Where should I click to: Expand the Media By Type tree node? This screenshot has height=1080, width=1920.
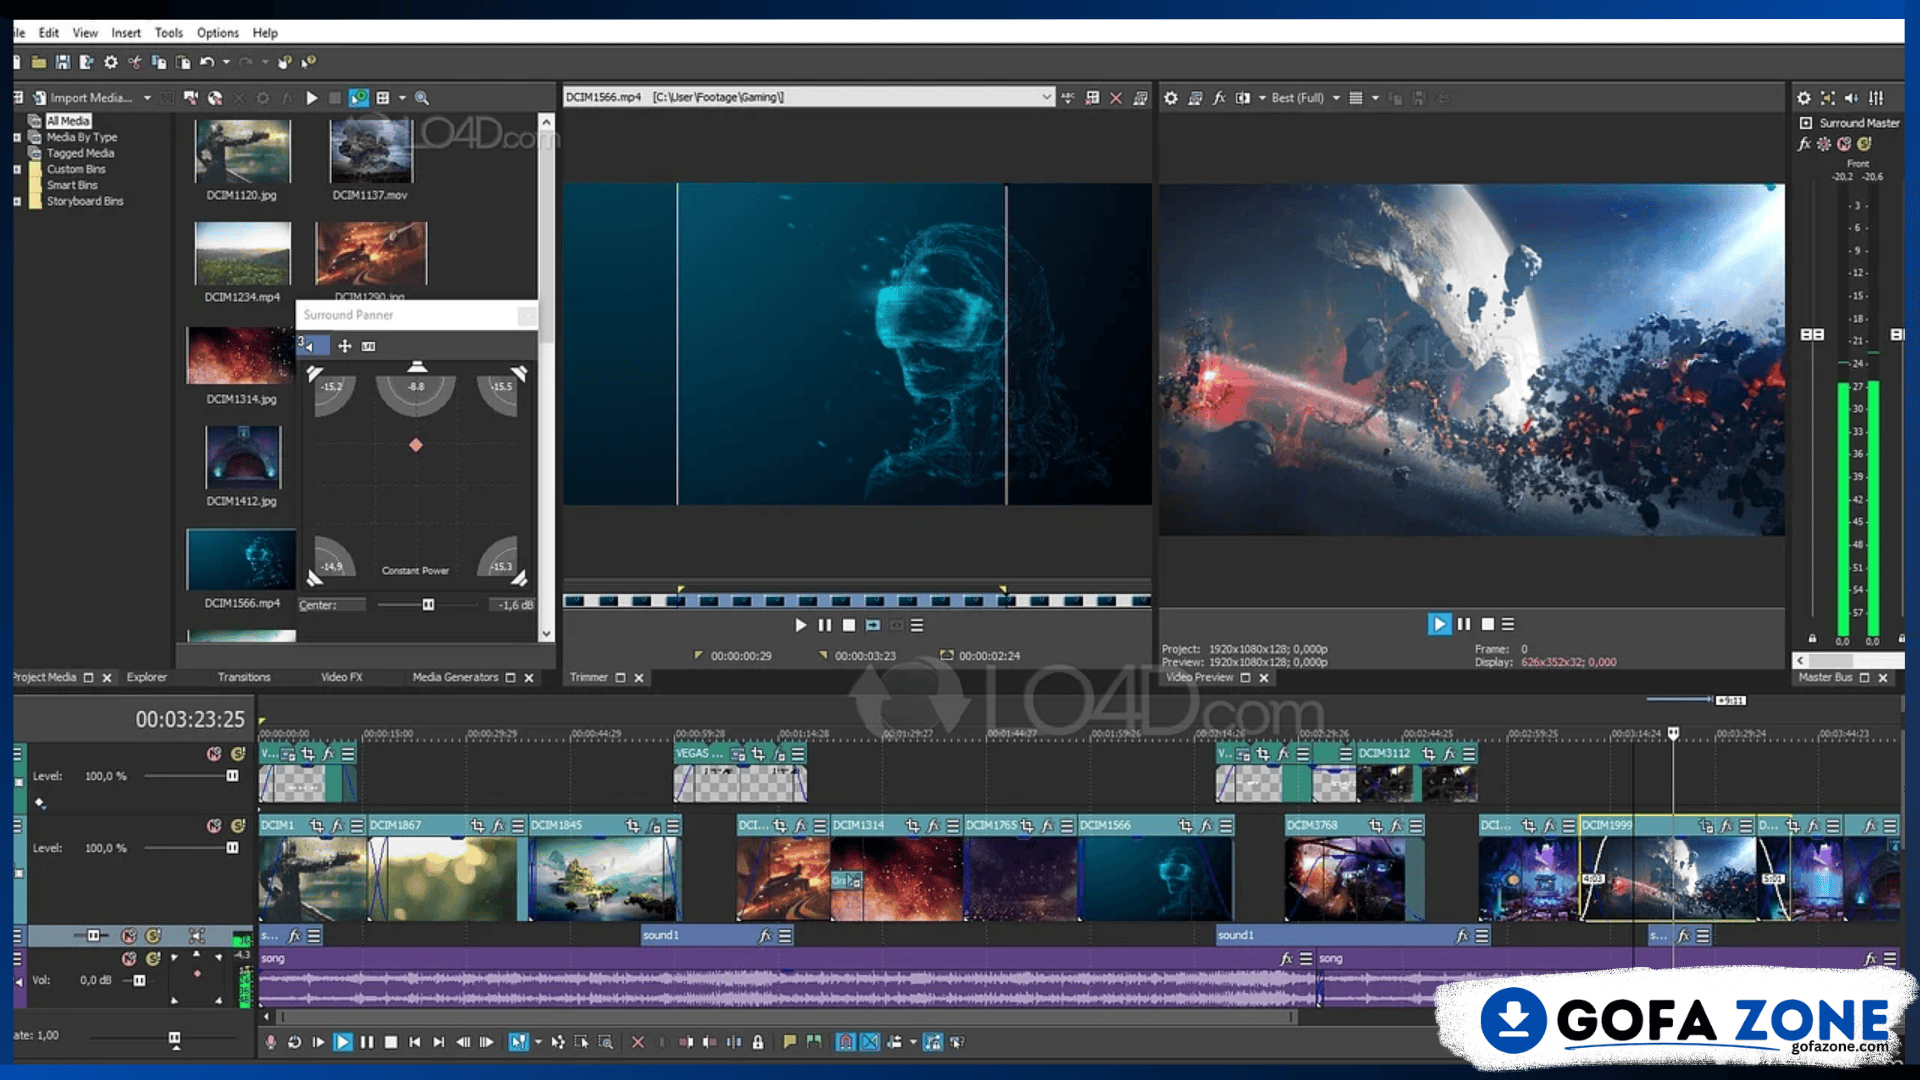[17, 137]
